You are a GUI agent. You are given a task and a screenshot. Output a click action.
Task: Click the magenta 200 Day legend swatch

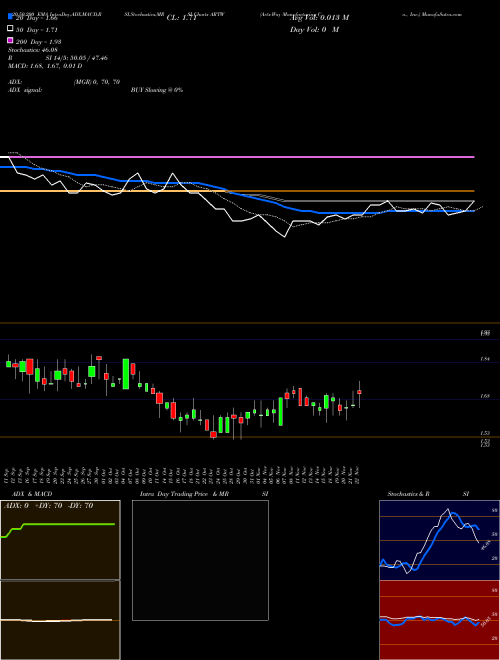pos(10,40)
